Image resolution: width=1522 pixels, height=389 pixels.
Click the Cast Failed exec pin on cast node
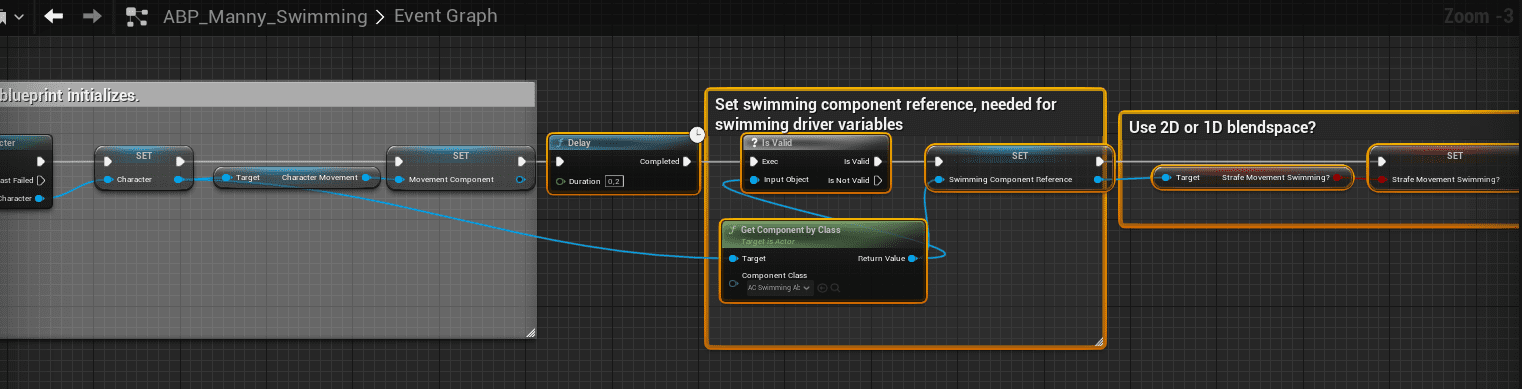[40, 180]
